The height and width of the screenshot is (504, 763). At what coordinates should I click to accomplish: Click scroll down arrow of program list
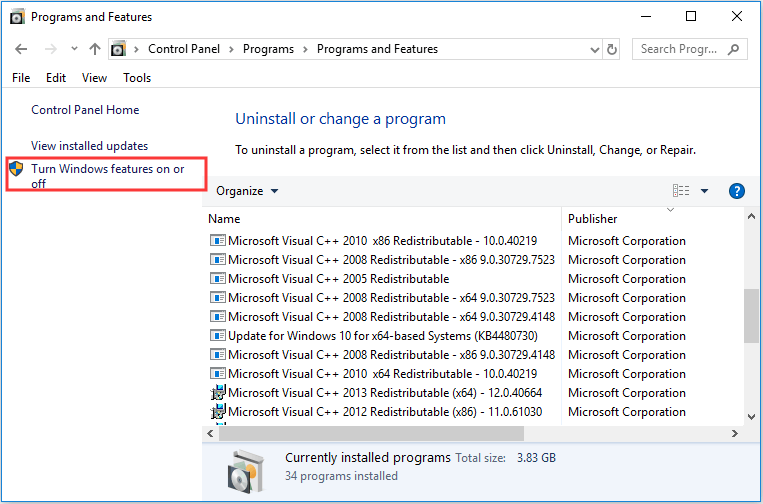(751, 417)
